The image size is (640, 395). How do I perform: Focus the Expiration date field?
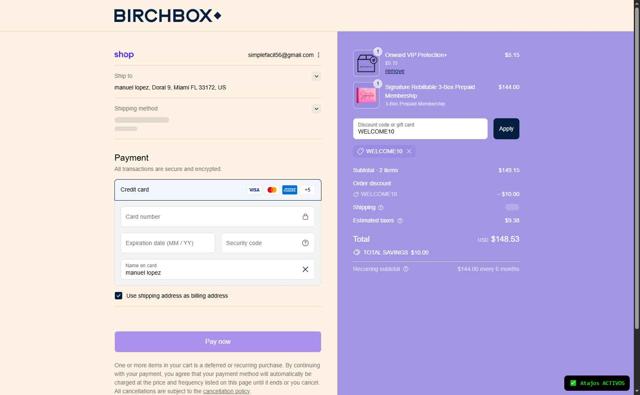pyautogui.click(x=167, y=243)
